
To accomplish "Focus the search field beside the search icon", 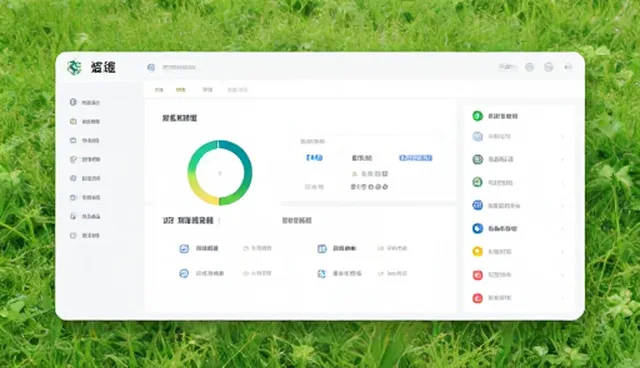I will click(x=179, y=67).
